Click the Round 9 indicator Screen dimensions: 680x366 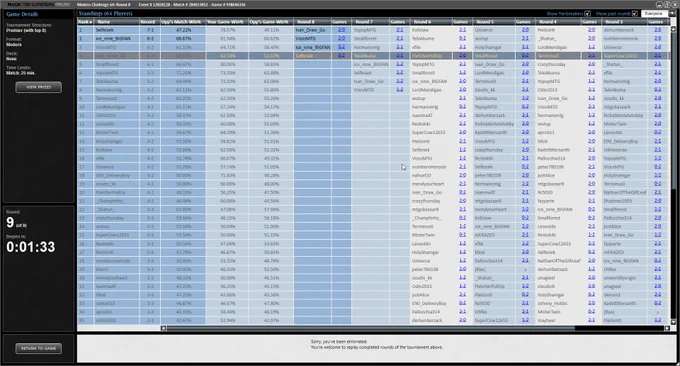click(x=10, y=222)
